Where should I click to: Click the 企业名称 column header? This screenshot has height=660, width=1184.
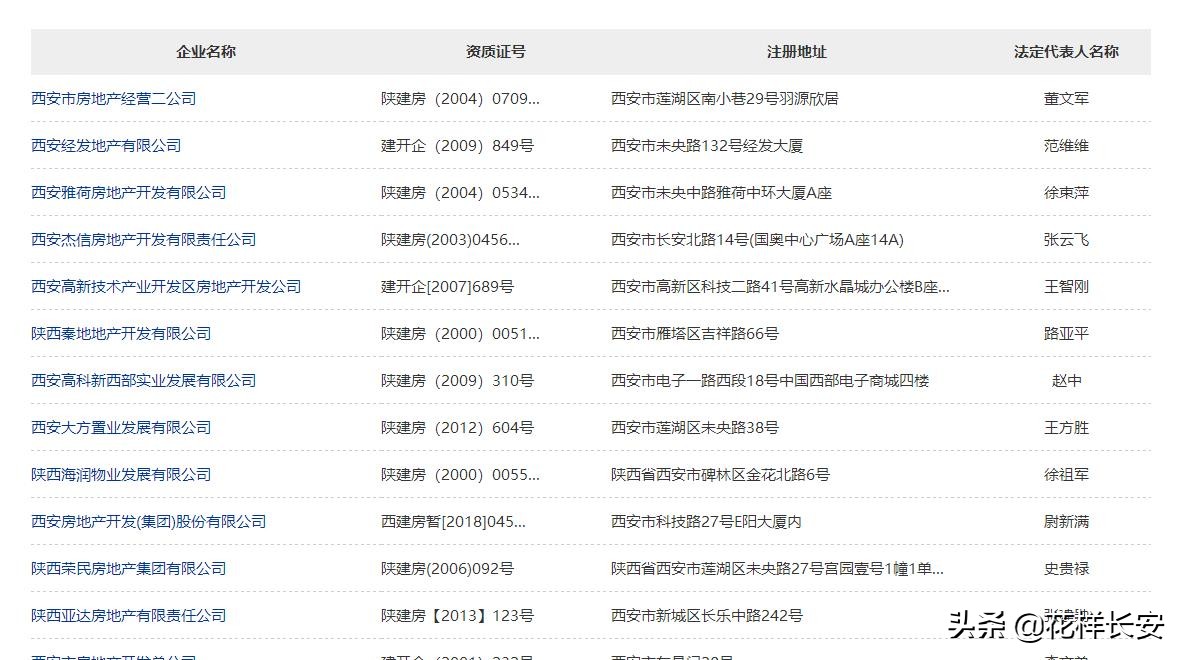click(203, 51)
